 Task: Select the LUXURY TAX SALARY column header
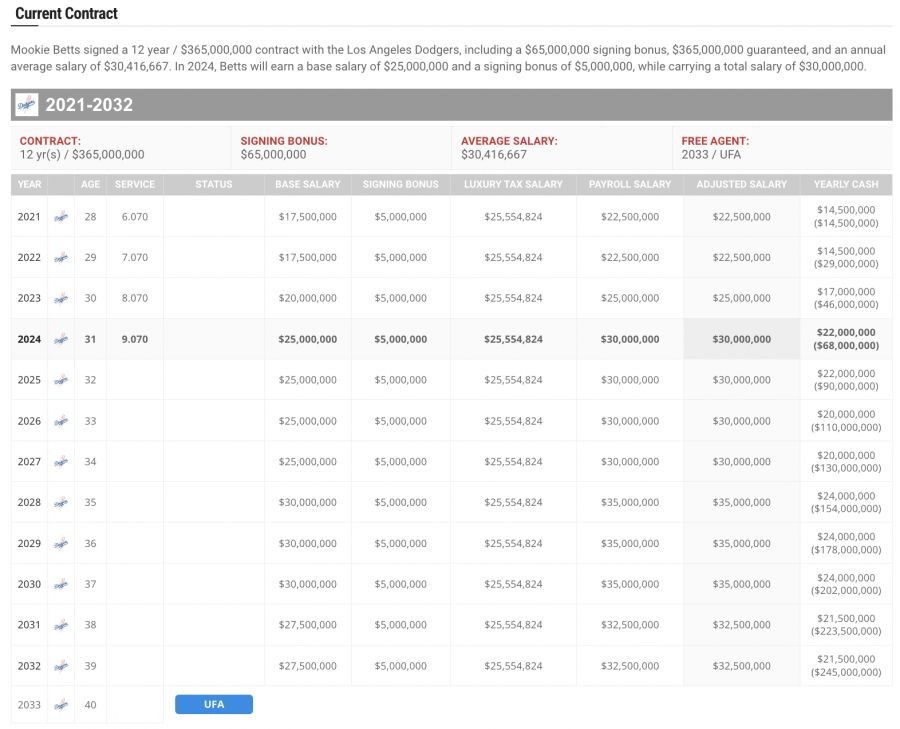coord(513,184)
